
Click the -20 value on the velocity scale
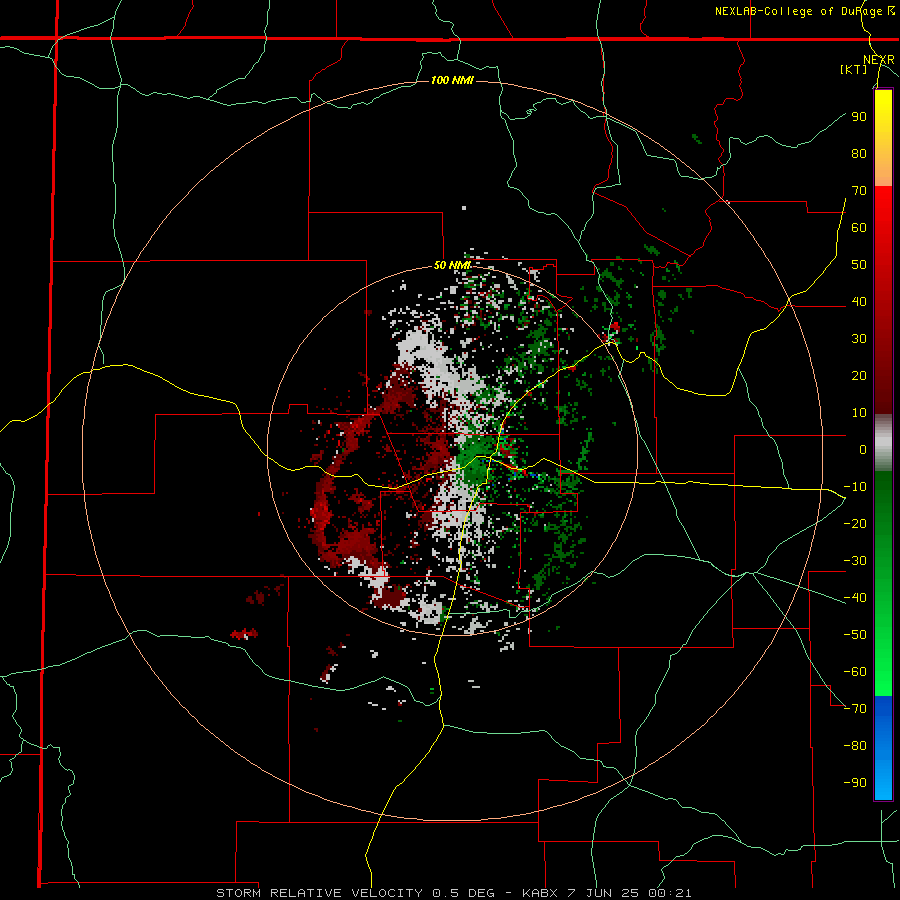855,523
